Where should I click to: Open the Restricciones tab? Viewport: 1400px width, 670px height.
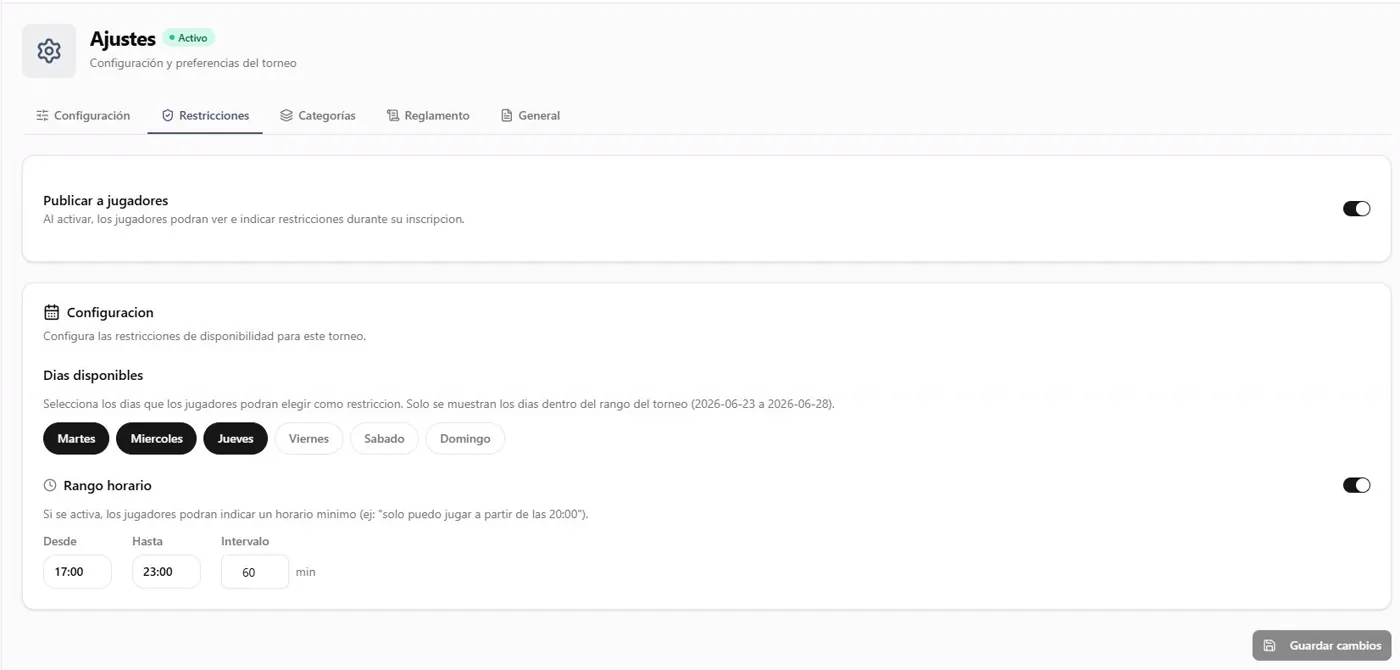pyautogui.click(x=205, y=115)
